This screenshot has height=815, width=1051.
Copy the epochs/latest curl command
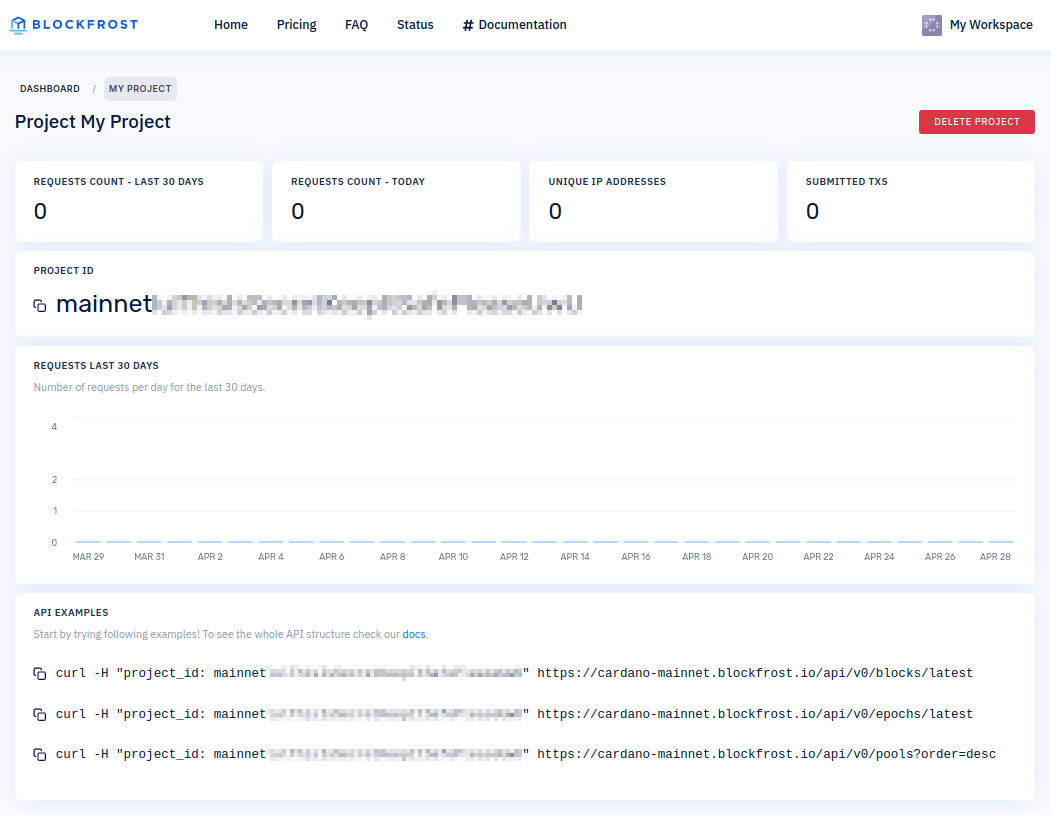(40, 714)
